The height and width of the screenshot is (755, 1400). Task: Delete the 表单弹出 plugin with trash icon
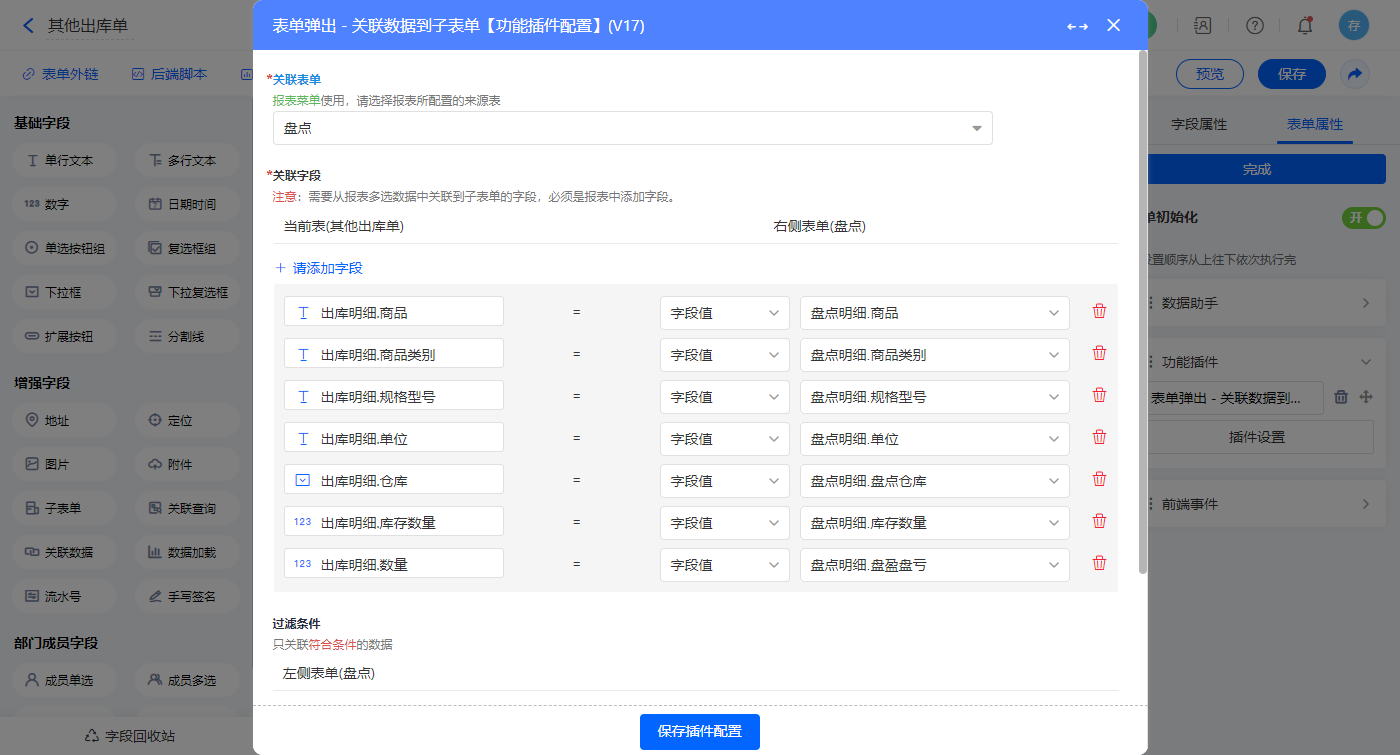(1341, 397)
